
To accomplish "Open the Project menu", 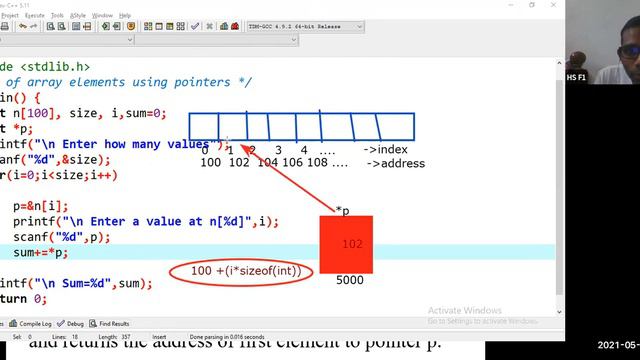I will click(10, 16).
